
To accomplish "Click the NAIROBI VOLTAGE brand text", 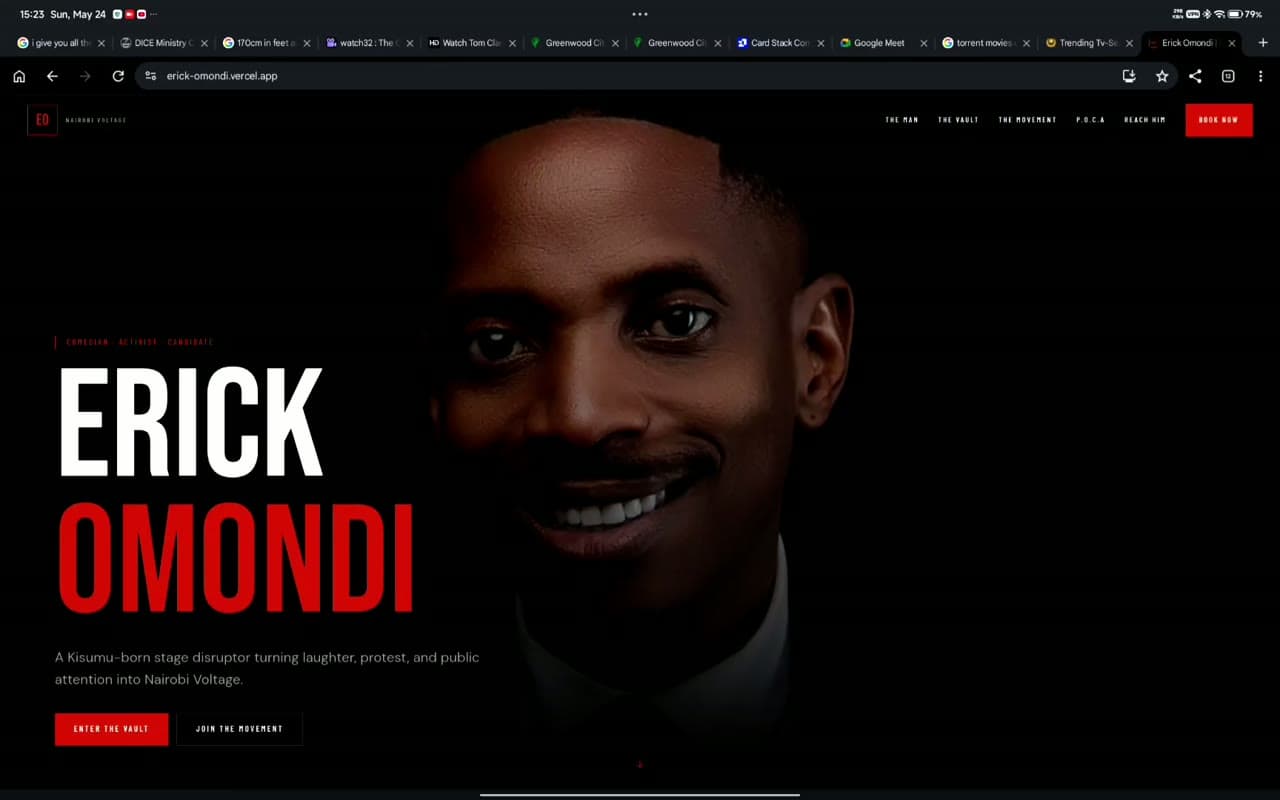I will coord(96,121).
